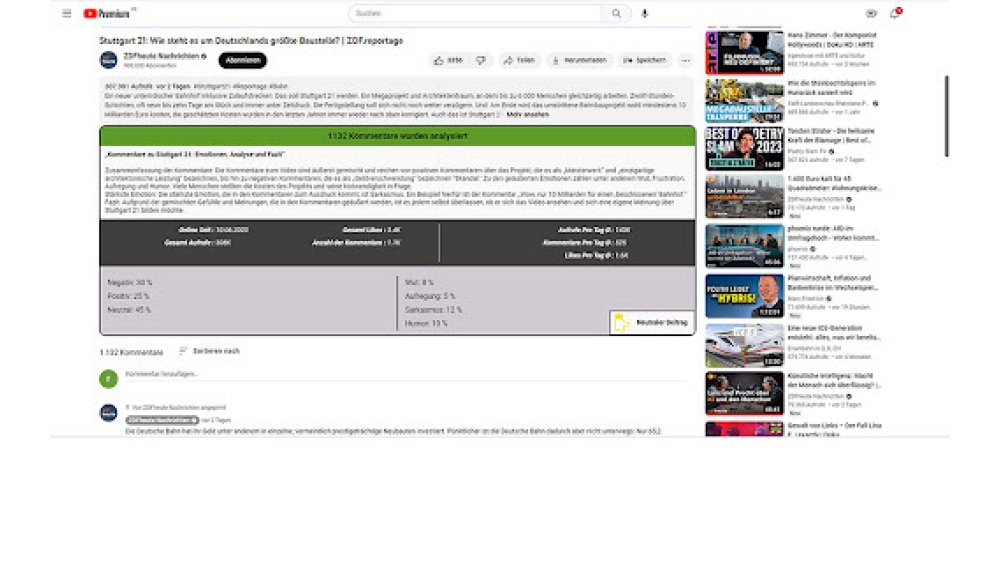
Task: Open the notifications bell
Action: click(895, 13)
